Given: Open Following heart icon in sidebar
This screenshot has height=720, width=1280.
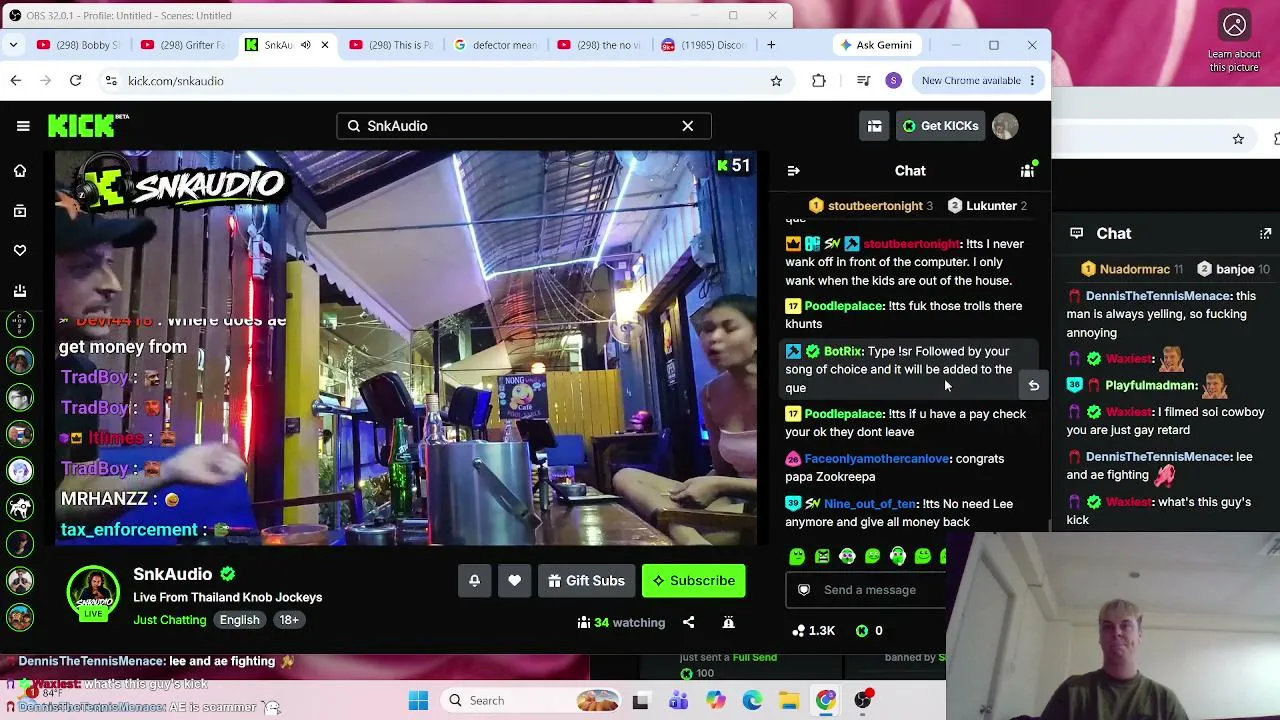Looking at the screenshot, I should [x=20, y=251].
